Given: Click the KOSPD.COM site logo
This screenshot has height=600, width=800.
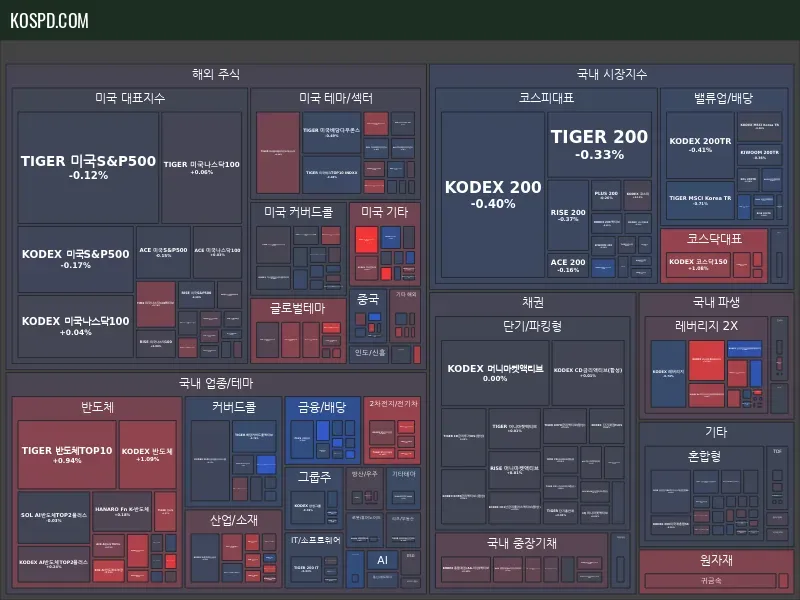Looking at the screenshot, I should (x=49, y=20).
